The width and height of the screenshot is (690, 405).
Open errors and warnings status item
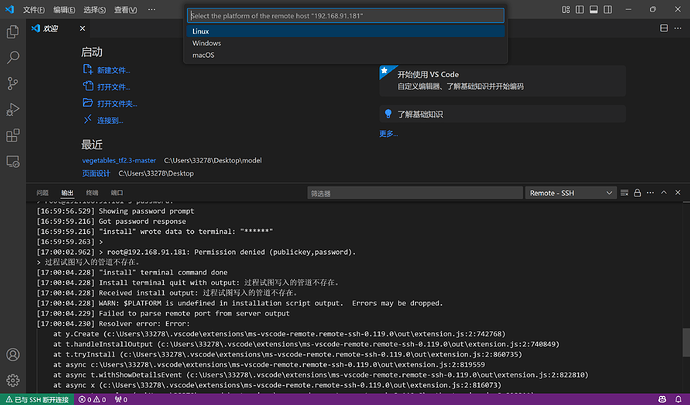click(x=92, y=399)
